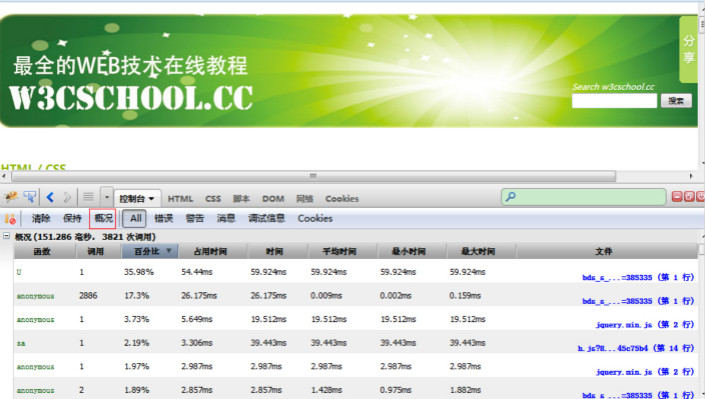Click the 26.175ms own time cell

point(199,296)
